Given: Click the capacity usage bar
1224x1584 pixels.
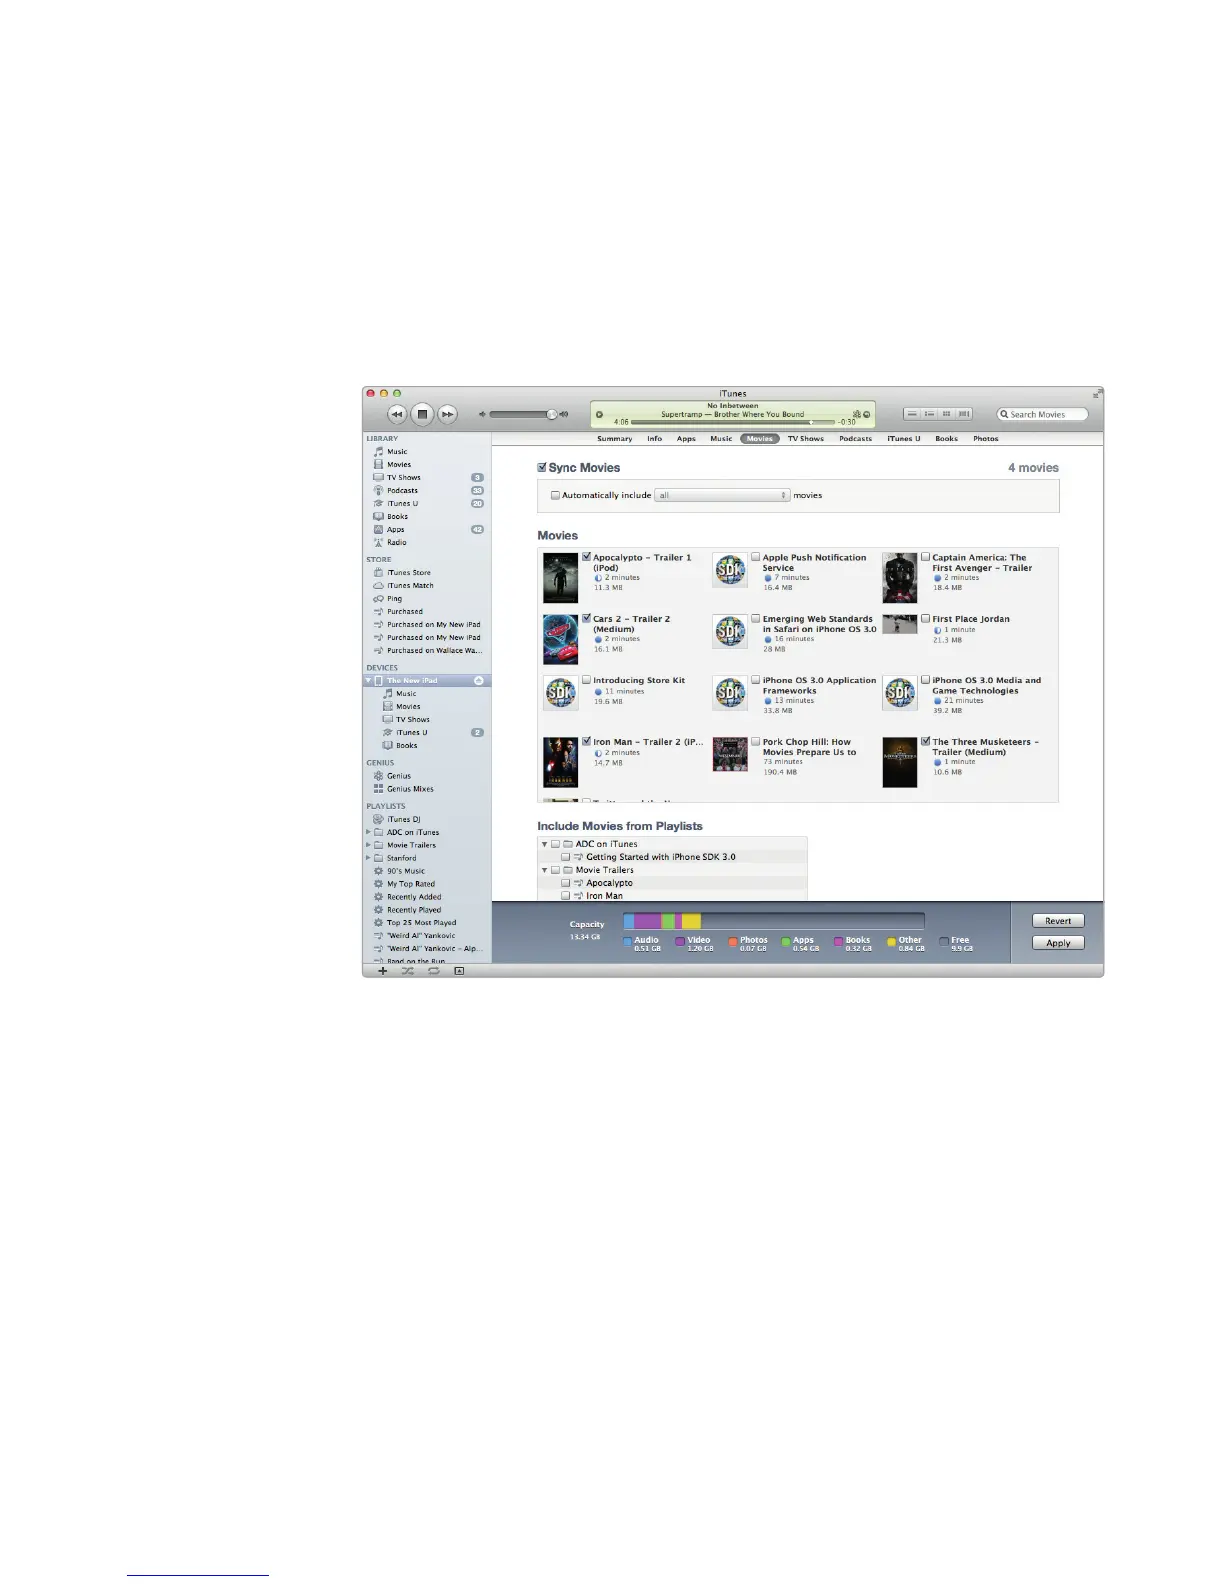Looking at the screenshot, I should tap(774, 921).
